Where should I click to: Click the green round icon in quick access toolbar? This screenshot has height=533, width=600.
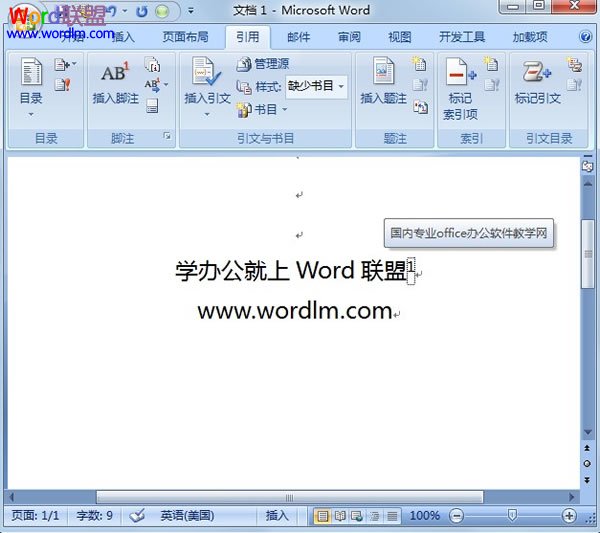(162, 11)
